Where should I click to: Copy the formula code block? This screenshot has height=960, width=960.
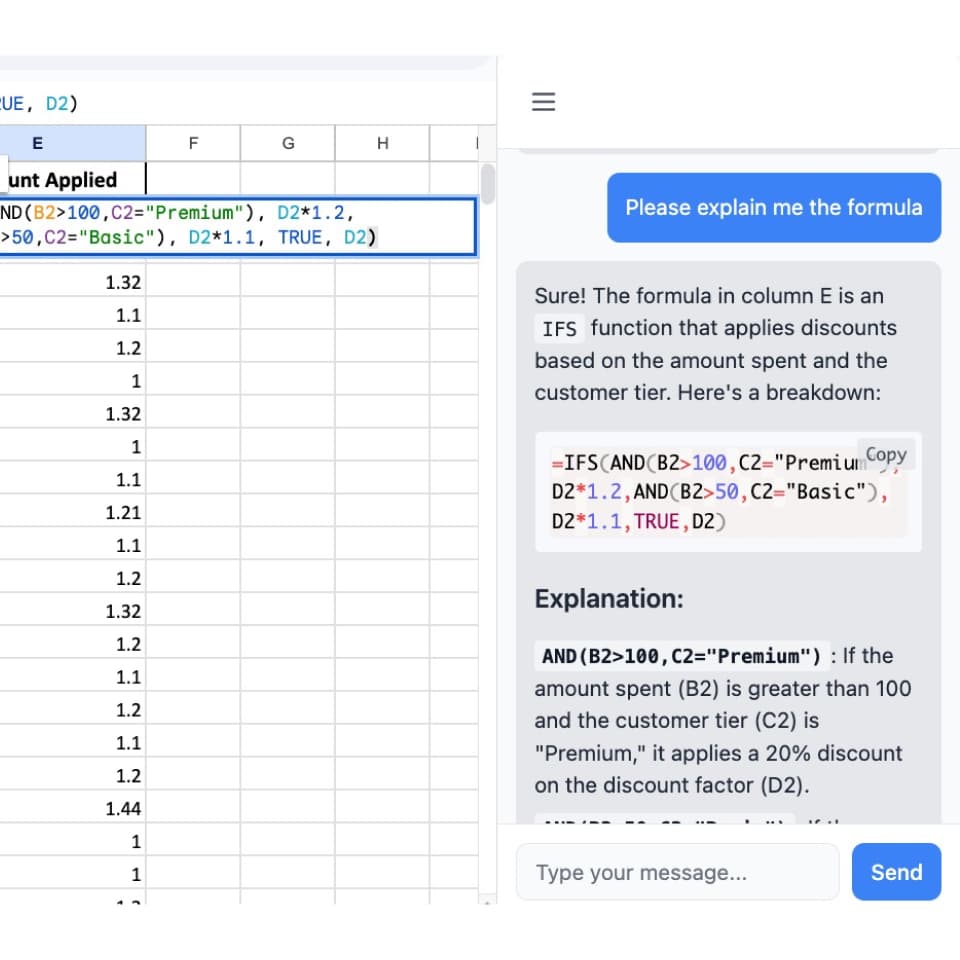(x=885, y=454)
